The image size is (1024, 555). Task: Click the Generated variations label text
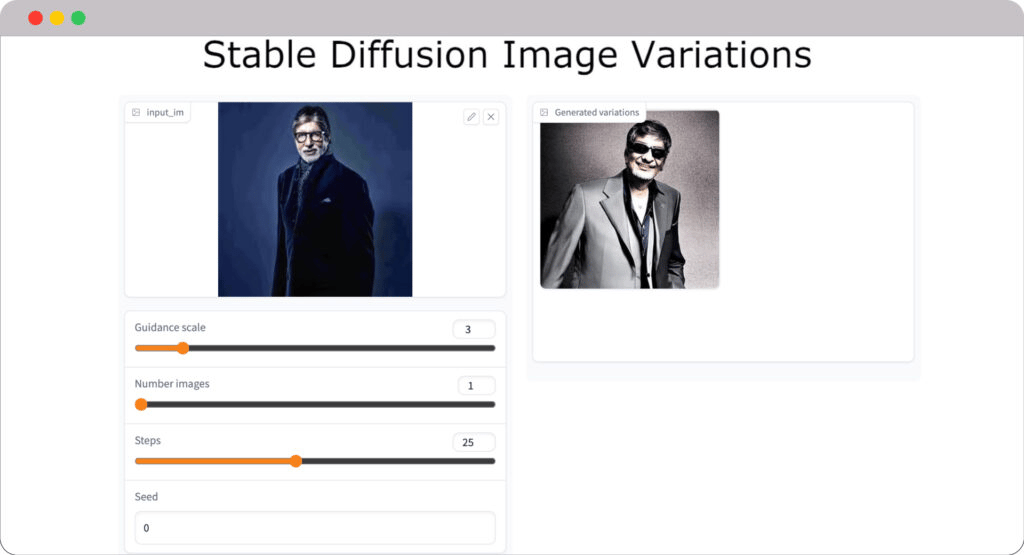(596, 112)
